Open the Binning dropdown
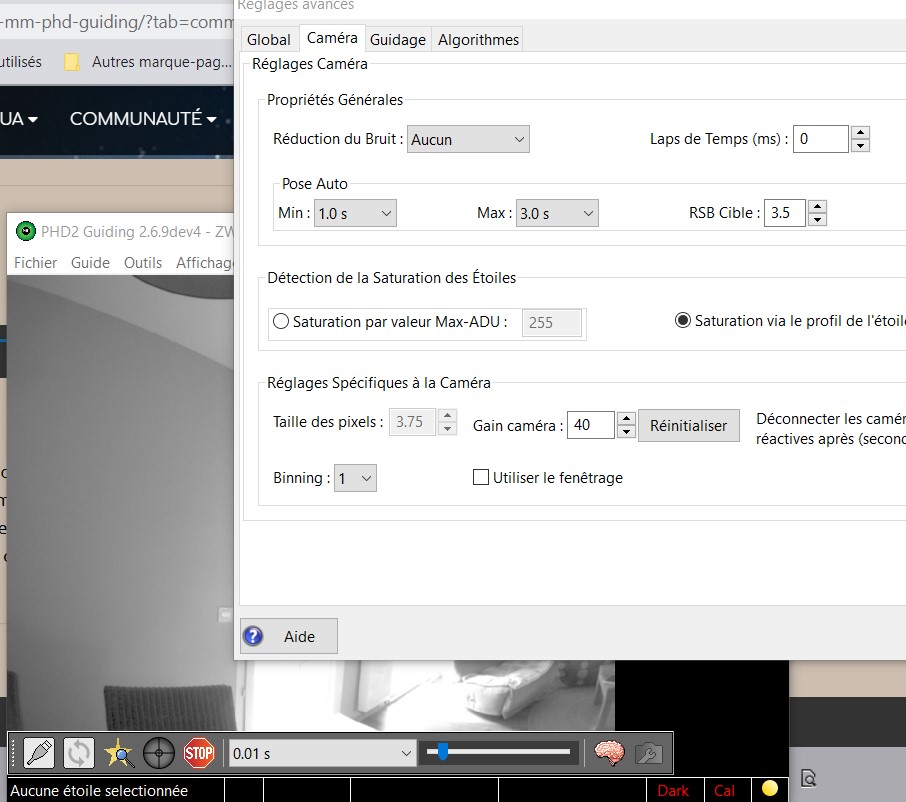906x802 pixels. (x=355, y=478)
